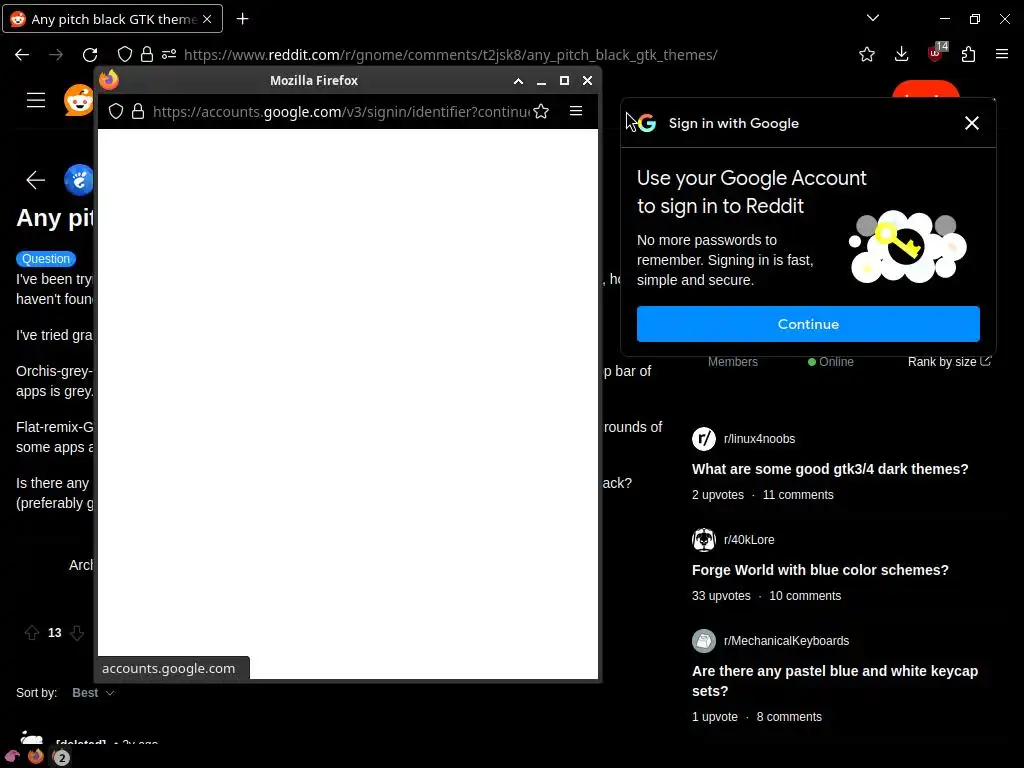The width and height of the screenshot is (1024, 768).
Task: Go back in main browser toolbar
Action: 22,55
